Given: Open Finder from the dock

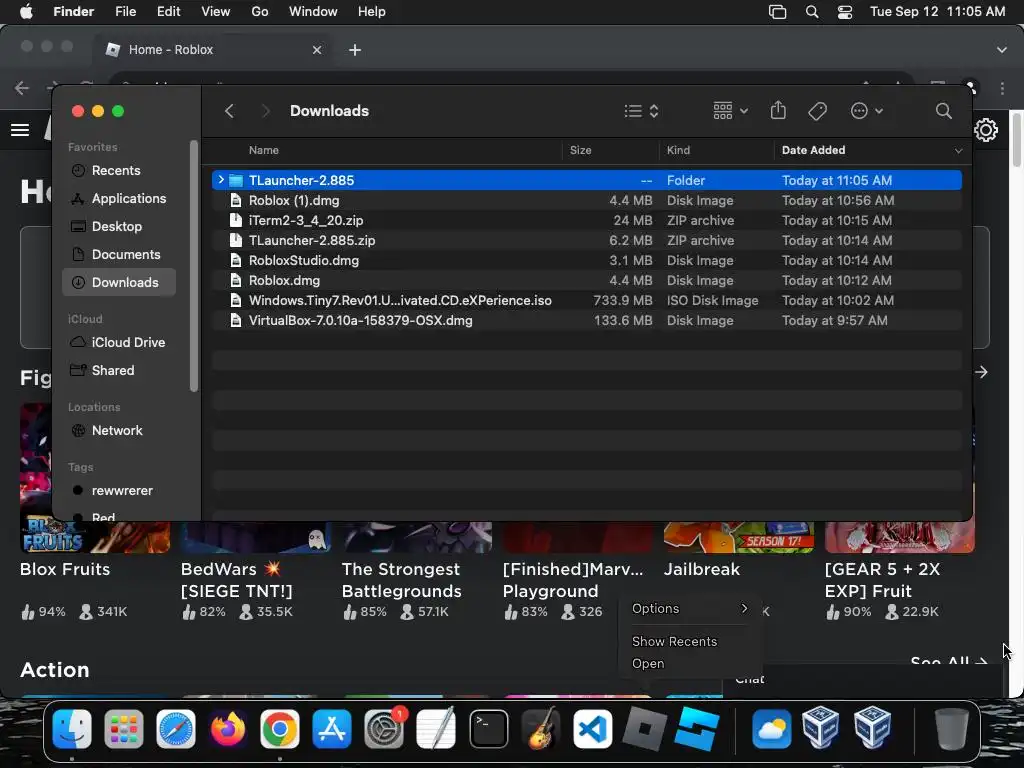Looking at the screenshot, I should [72, 728].
